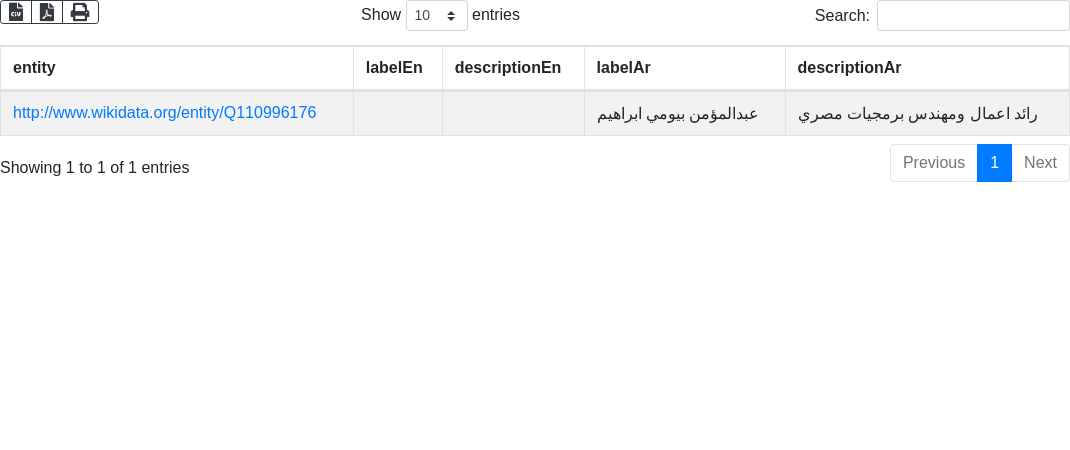Click the 'Showing 1 to 1' info text
1070x450 pixels.
[95, 168]
